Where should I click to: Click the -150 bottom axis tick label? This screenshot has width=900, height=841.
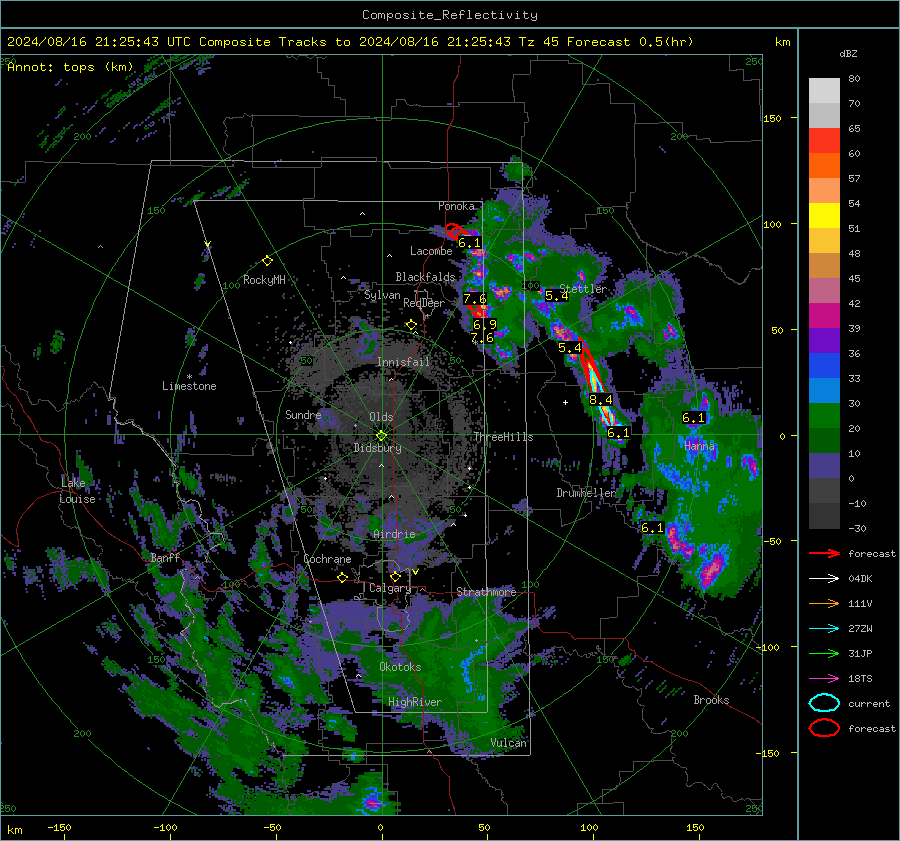pyautogui.click(x=59, y=828)
